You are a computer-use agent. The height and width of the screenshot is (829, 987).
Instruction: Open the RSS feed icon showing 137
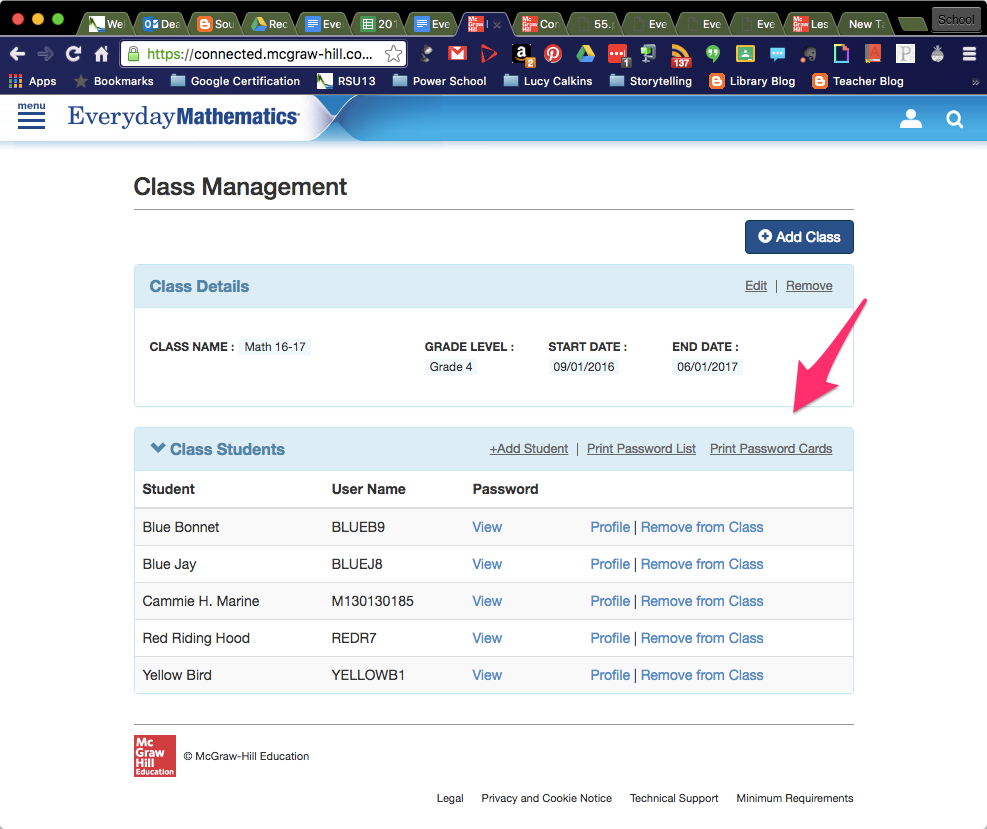[680, 55]
